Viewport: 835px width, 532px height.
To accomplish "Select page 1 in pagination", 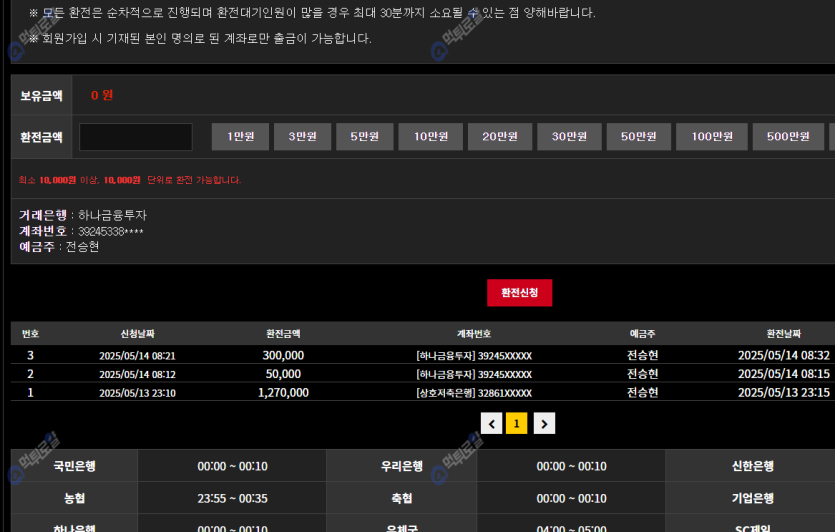I will coord(517,424).
